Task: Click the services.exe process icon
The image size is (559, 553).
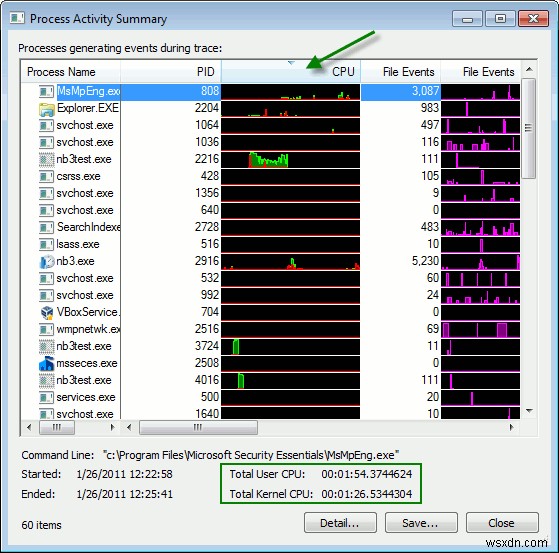Action: [46, 398]
